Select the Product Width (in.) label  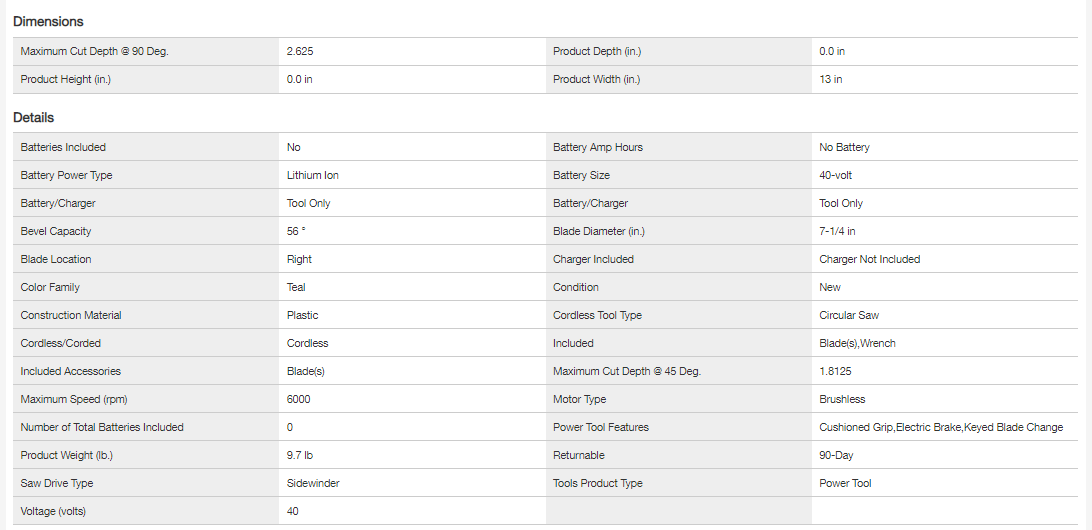click(x=596, y=79)
